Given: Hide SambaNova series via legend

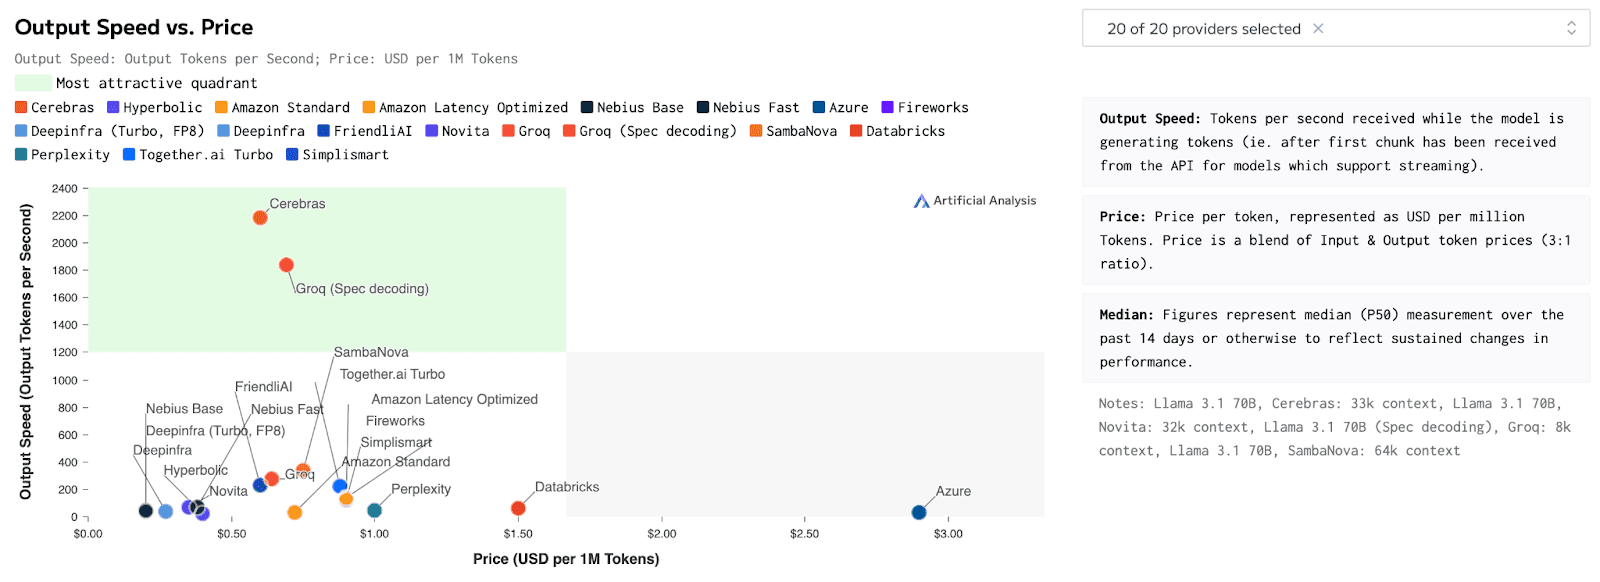Looking at the screenshot, I should (x=793, y=131).
